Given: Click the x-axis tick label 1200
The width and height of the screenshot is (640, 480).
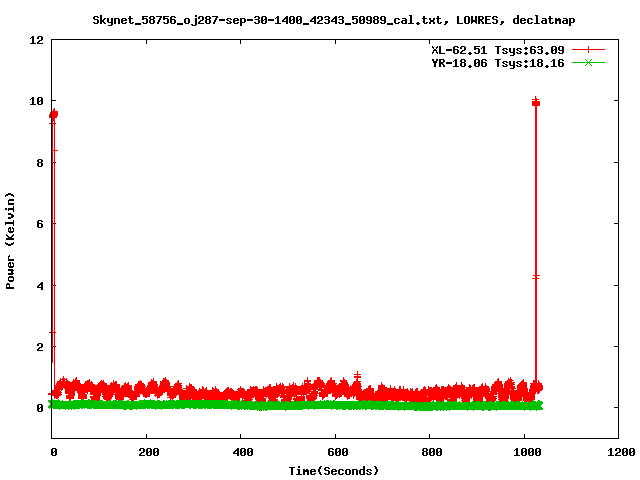Looking at the screenshot, I should [x=621, y=452].
